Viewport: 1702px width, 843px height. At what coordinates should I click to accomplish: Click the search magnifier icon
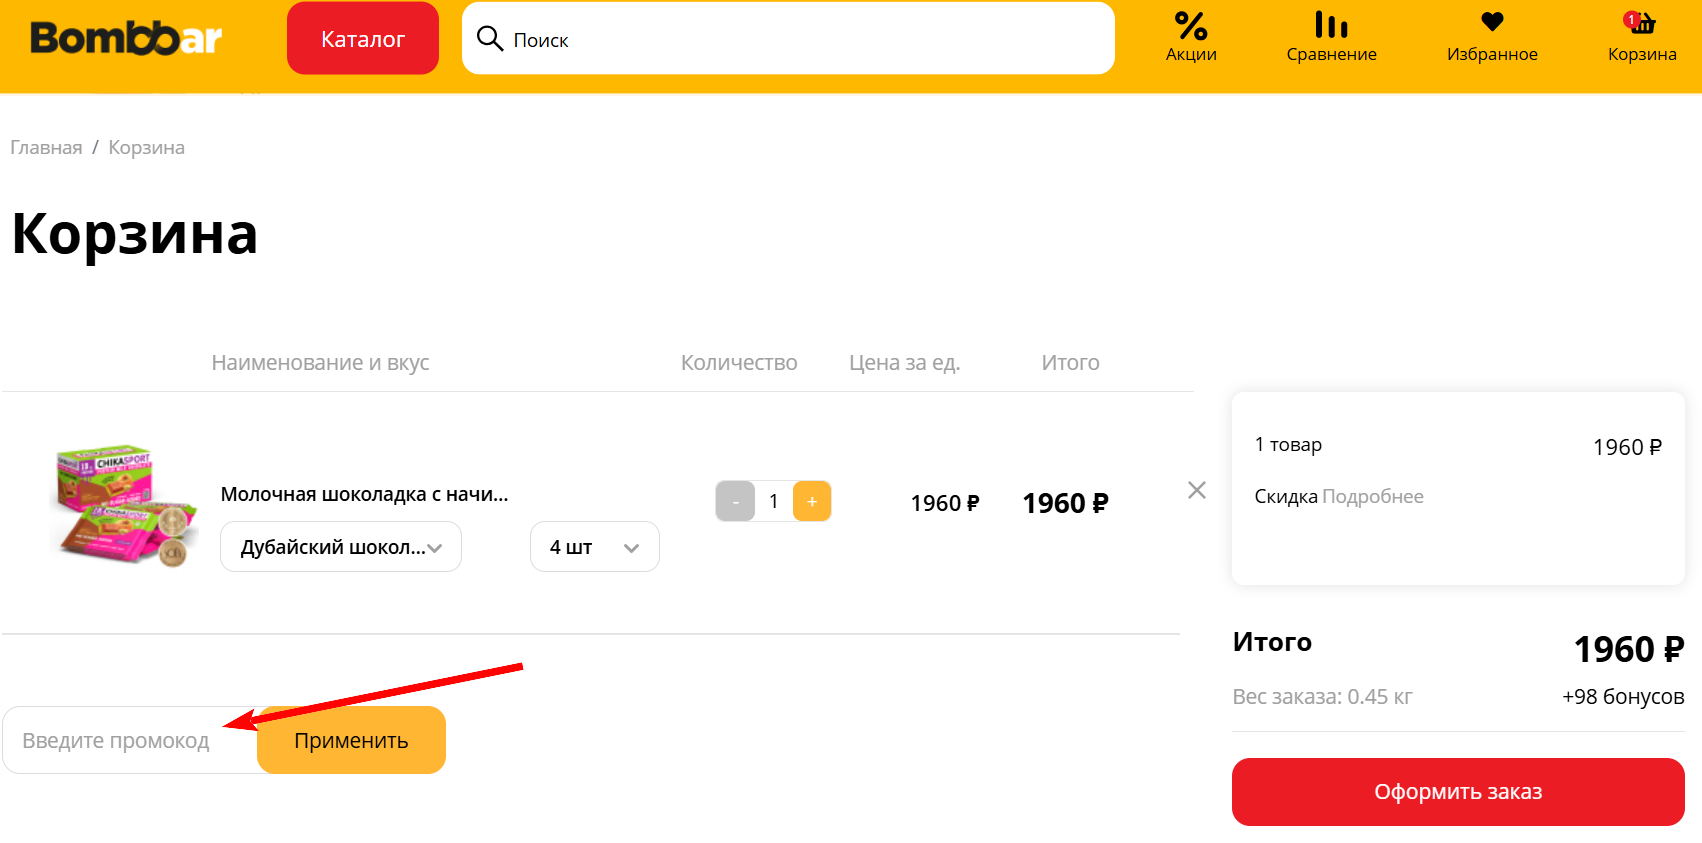[489, 39]
